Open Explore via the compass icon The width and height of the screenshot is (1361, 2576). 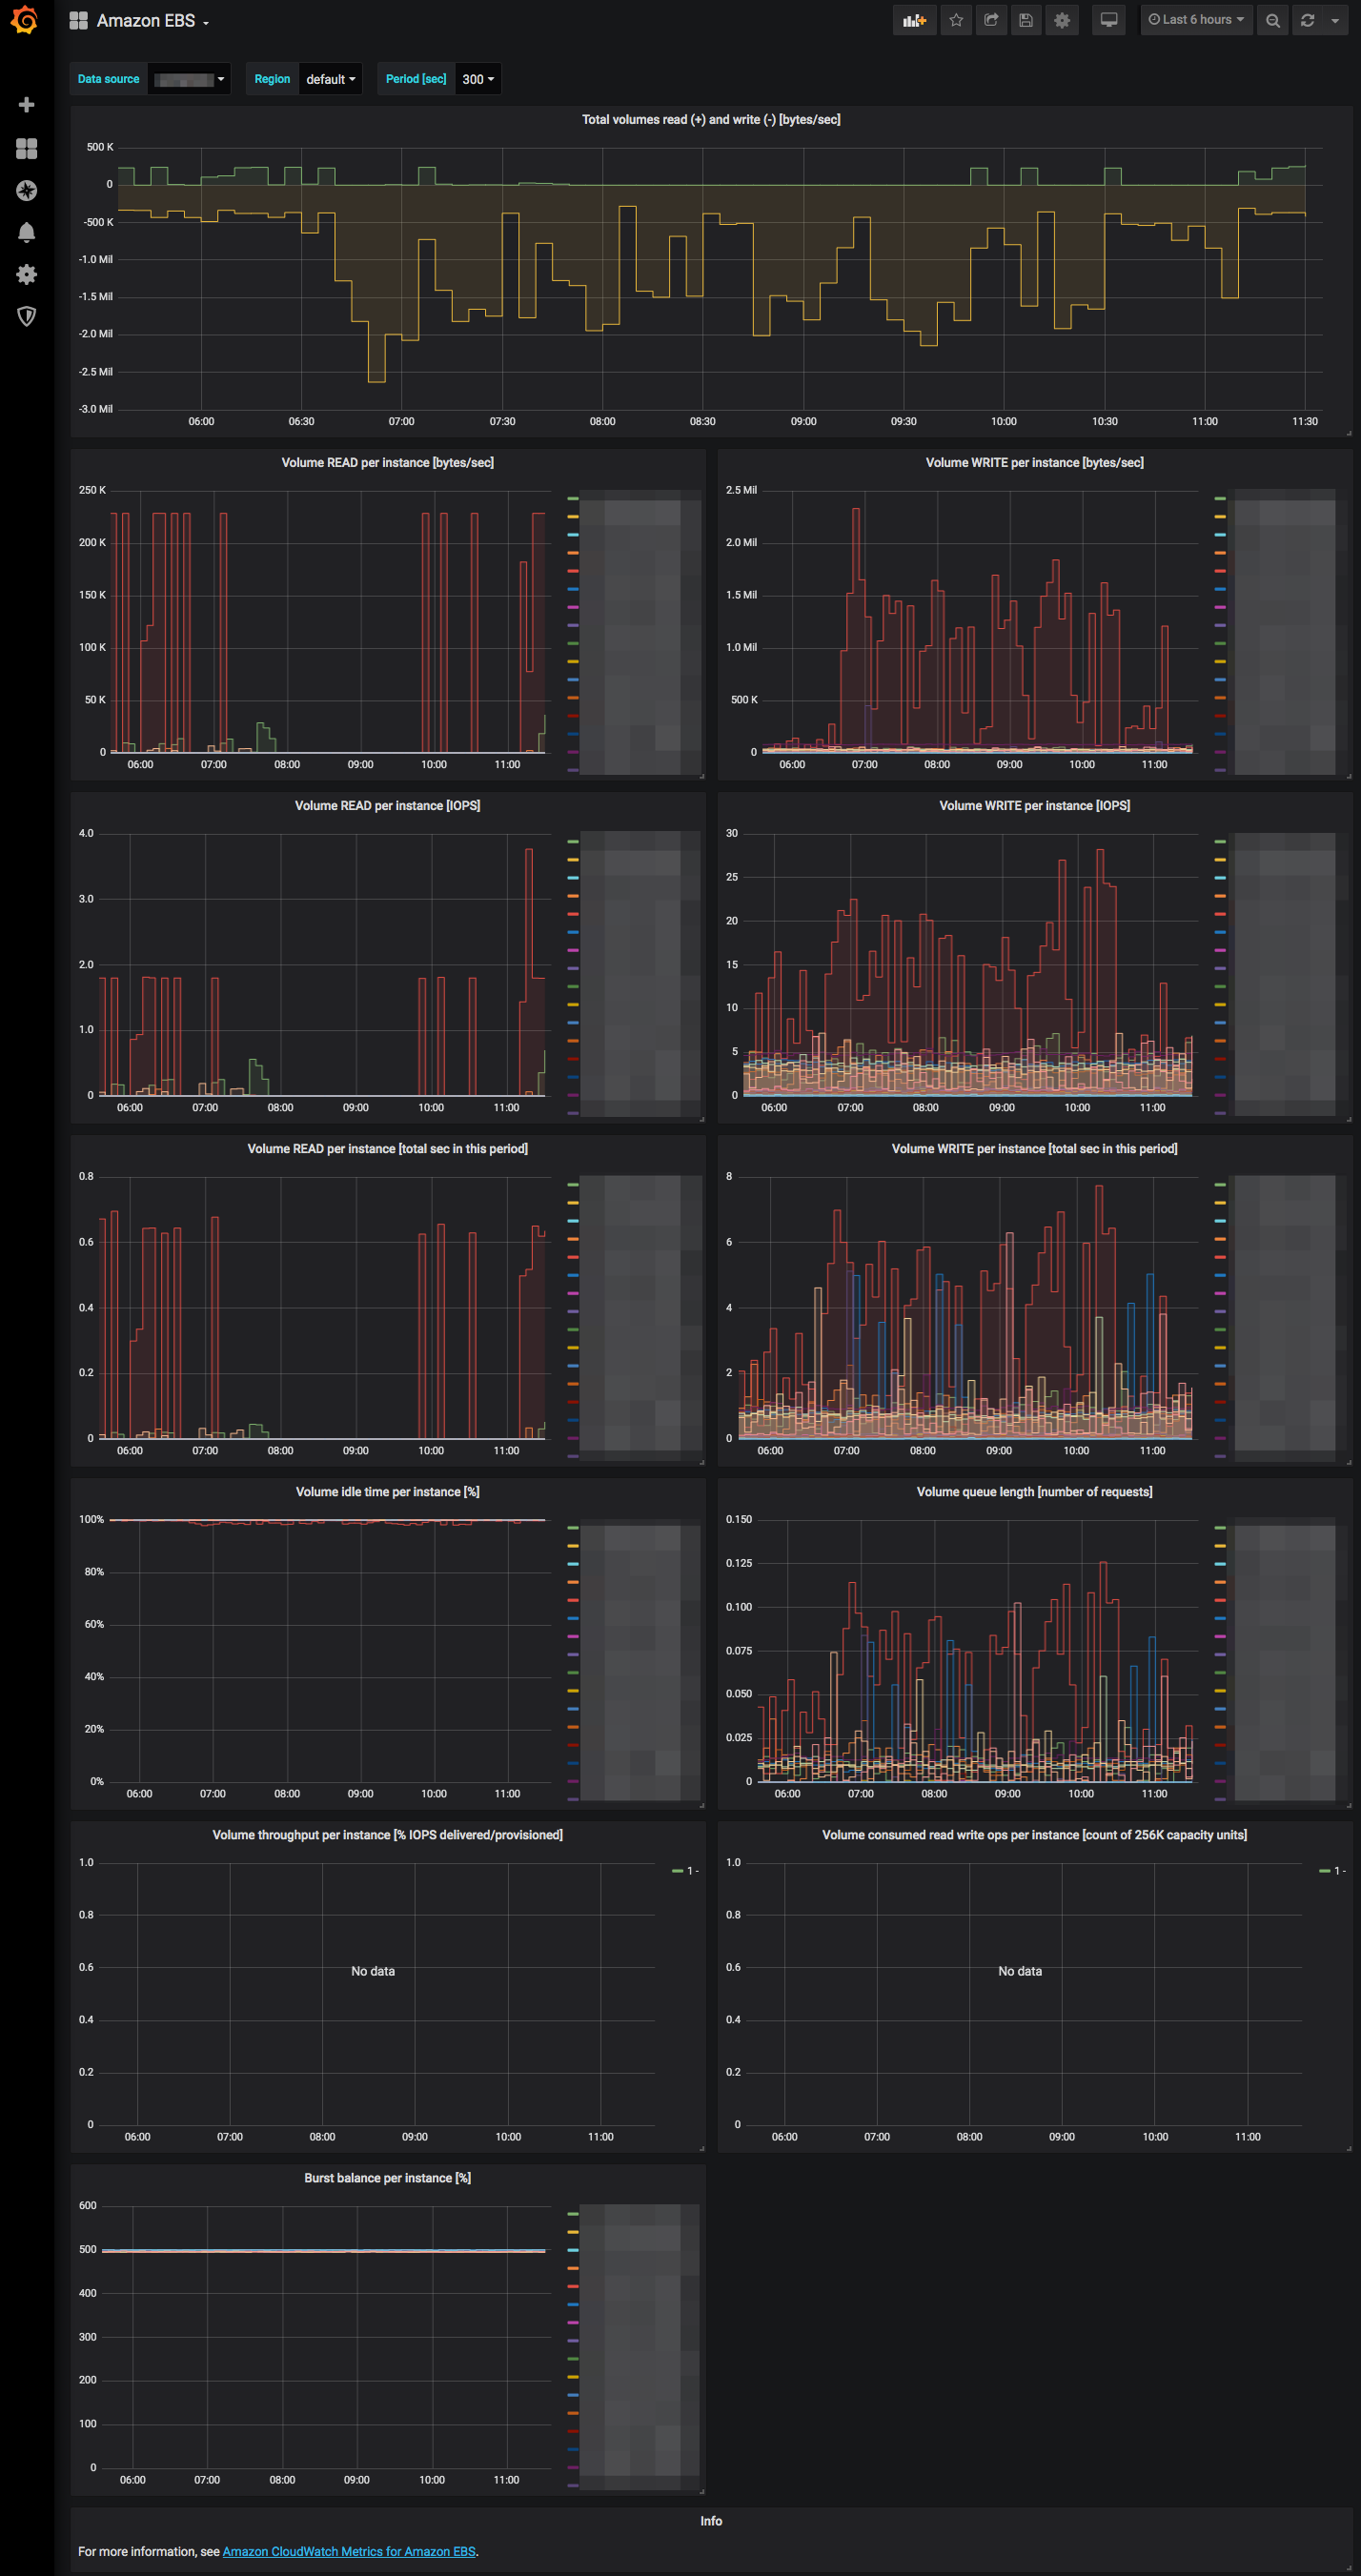(x=27, y=191)
